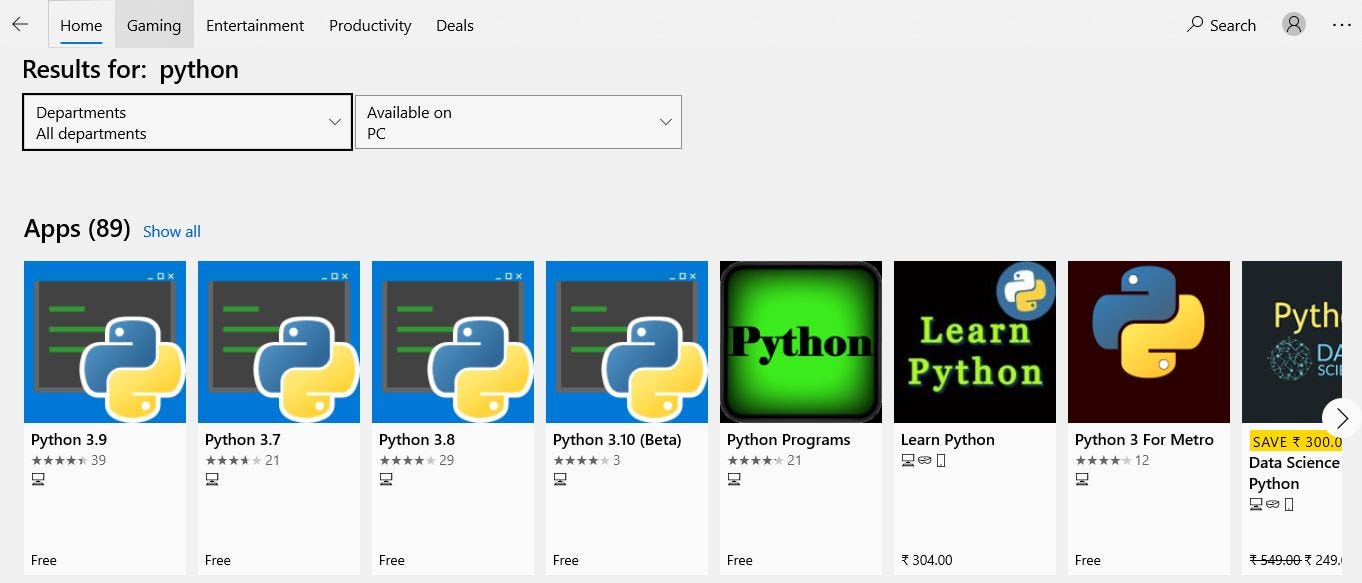This screenshot has width=1362, height=583.
Task: Click the back arrow
Action: 18,24
